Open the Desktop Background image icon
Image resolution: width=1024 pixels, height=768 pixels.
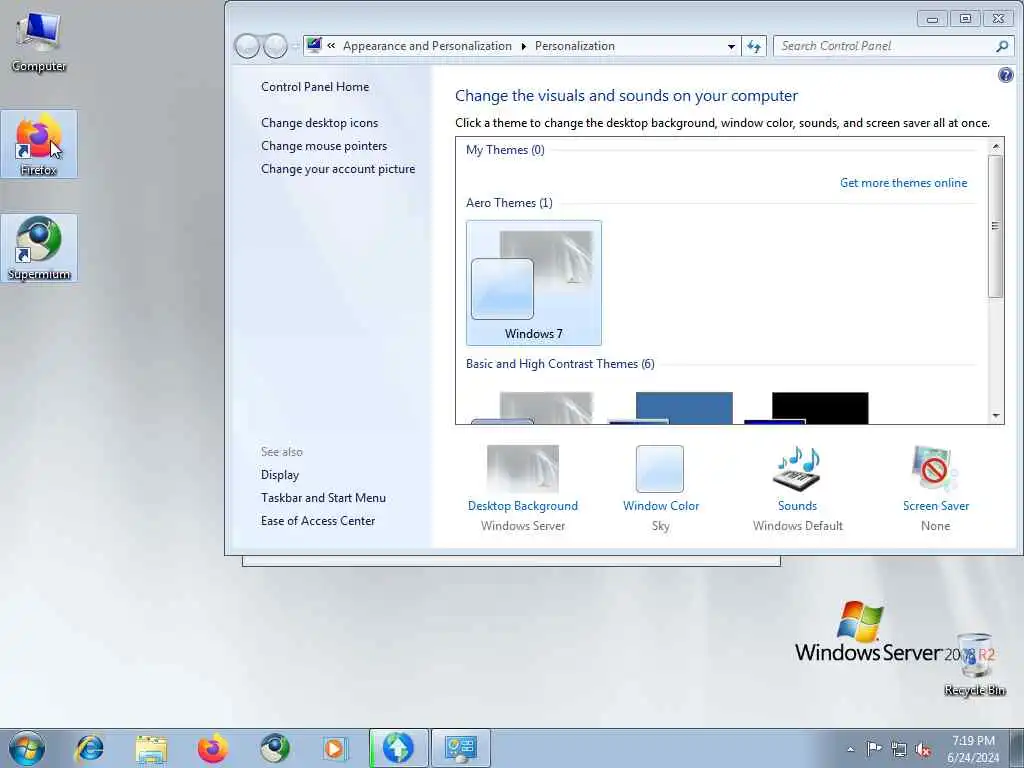pos(522,468)
